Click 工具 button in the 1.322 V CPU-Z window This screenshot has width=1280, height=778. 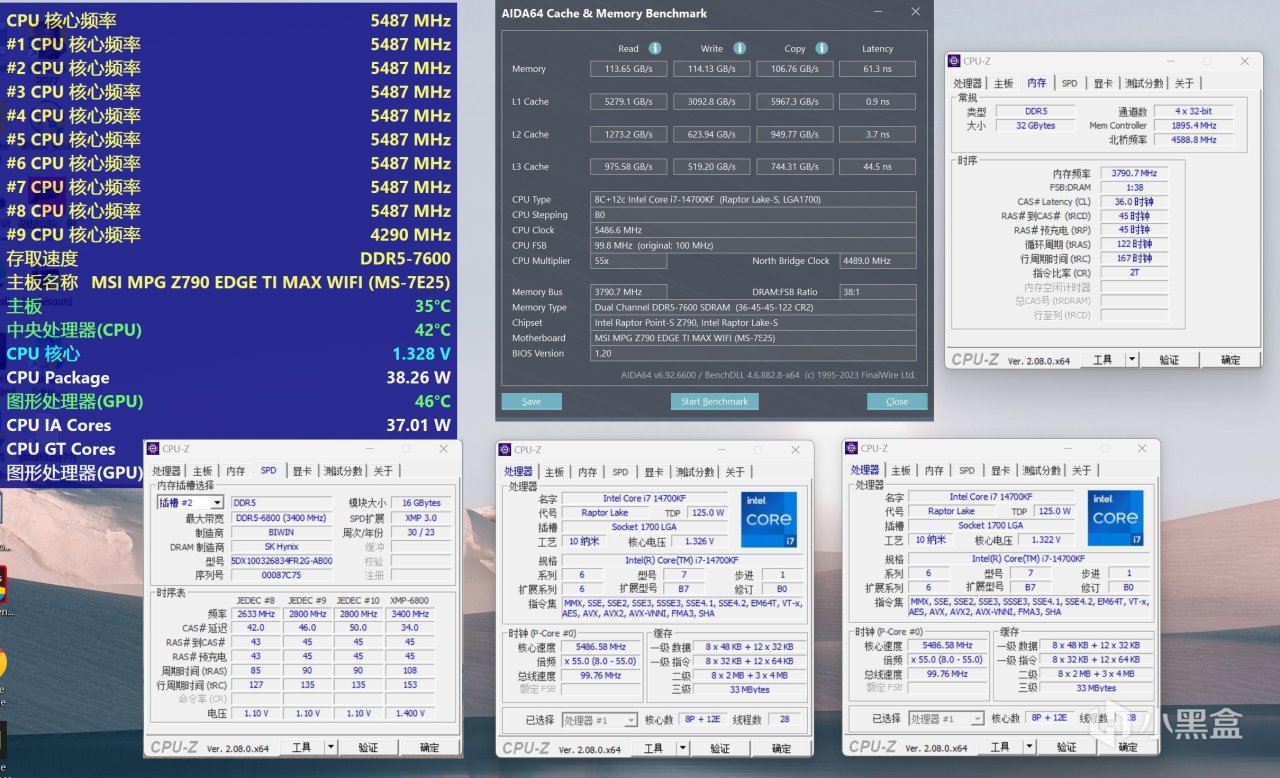[x=1000, y=747]
